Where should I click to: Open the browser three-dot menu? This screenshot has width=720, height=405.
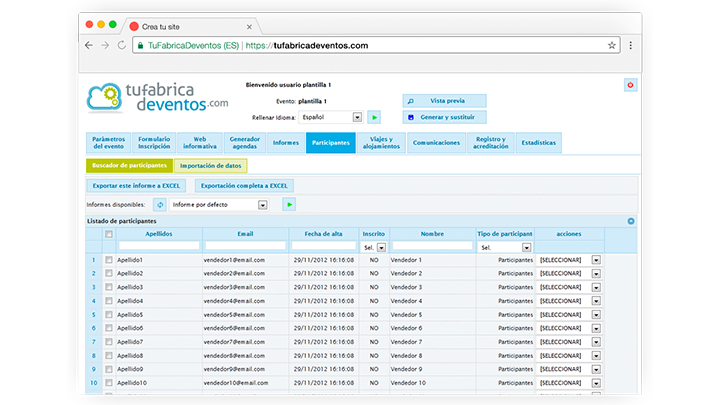pyautogui.click(x=631, y=45)
